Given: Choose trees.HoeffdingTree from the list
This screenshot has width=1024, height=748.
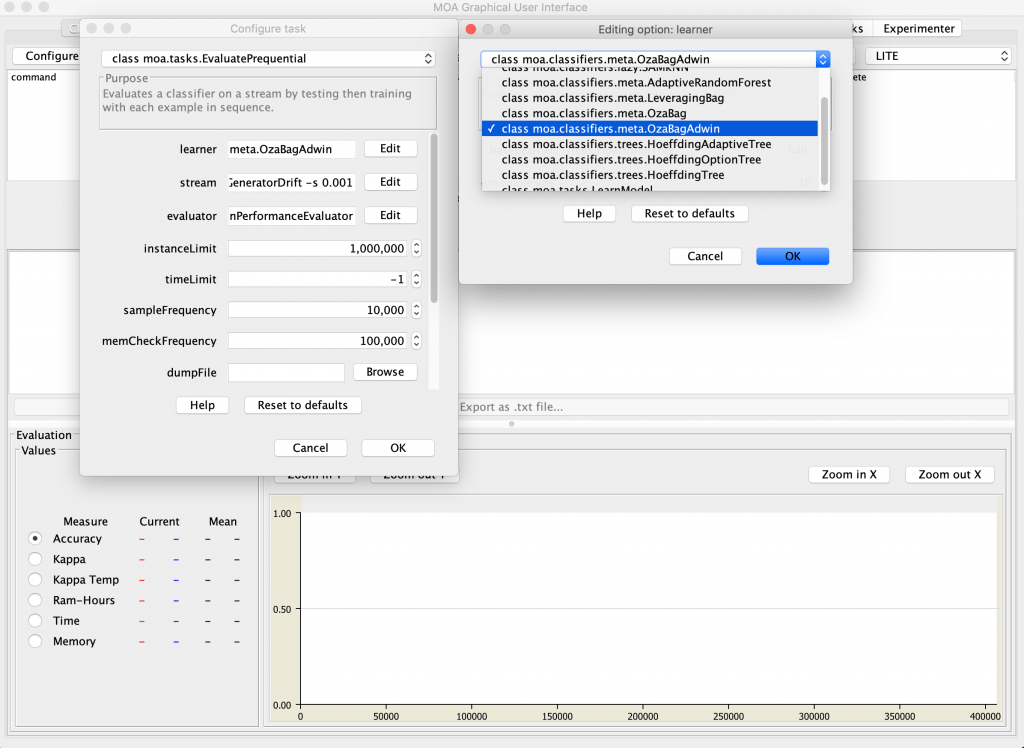Looking at the screenshot, I should click(649, 175).
